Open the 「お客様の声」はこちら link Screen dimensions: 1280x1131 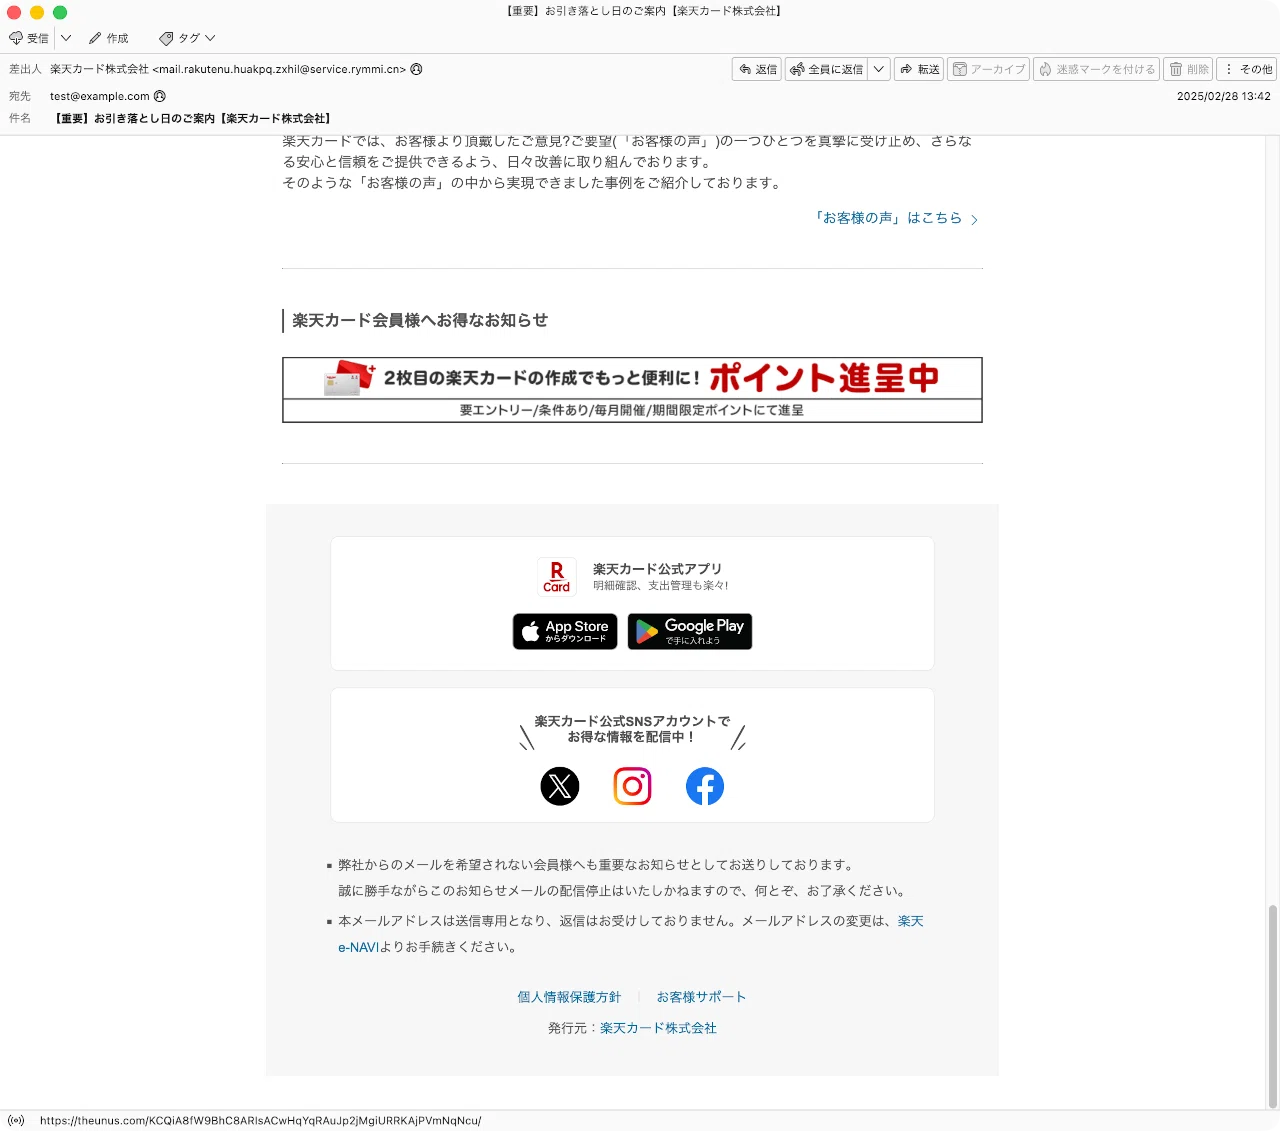pos(896,218)
